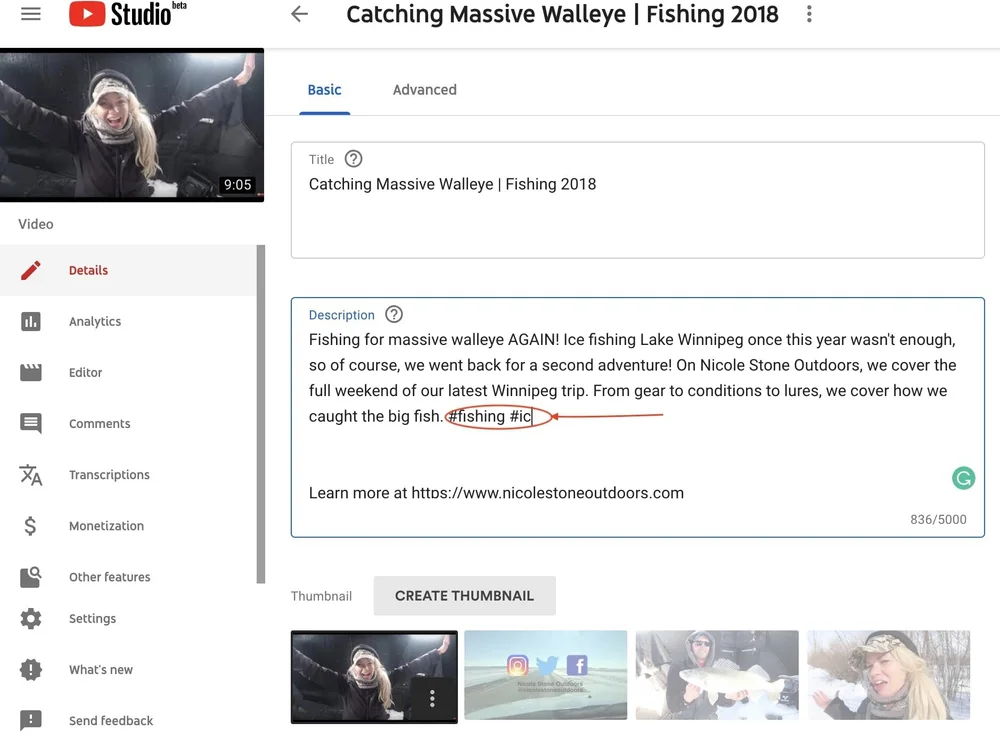Open the three-dot options menu
Viewport: 1000px width, 740px height.
tap(809, 15)
